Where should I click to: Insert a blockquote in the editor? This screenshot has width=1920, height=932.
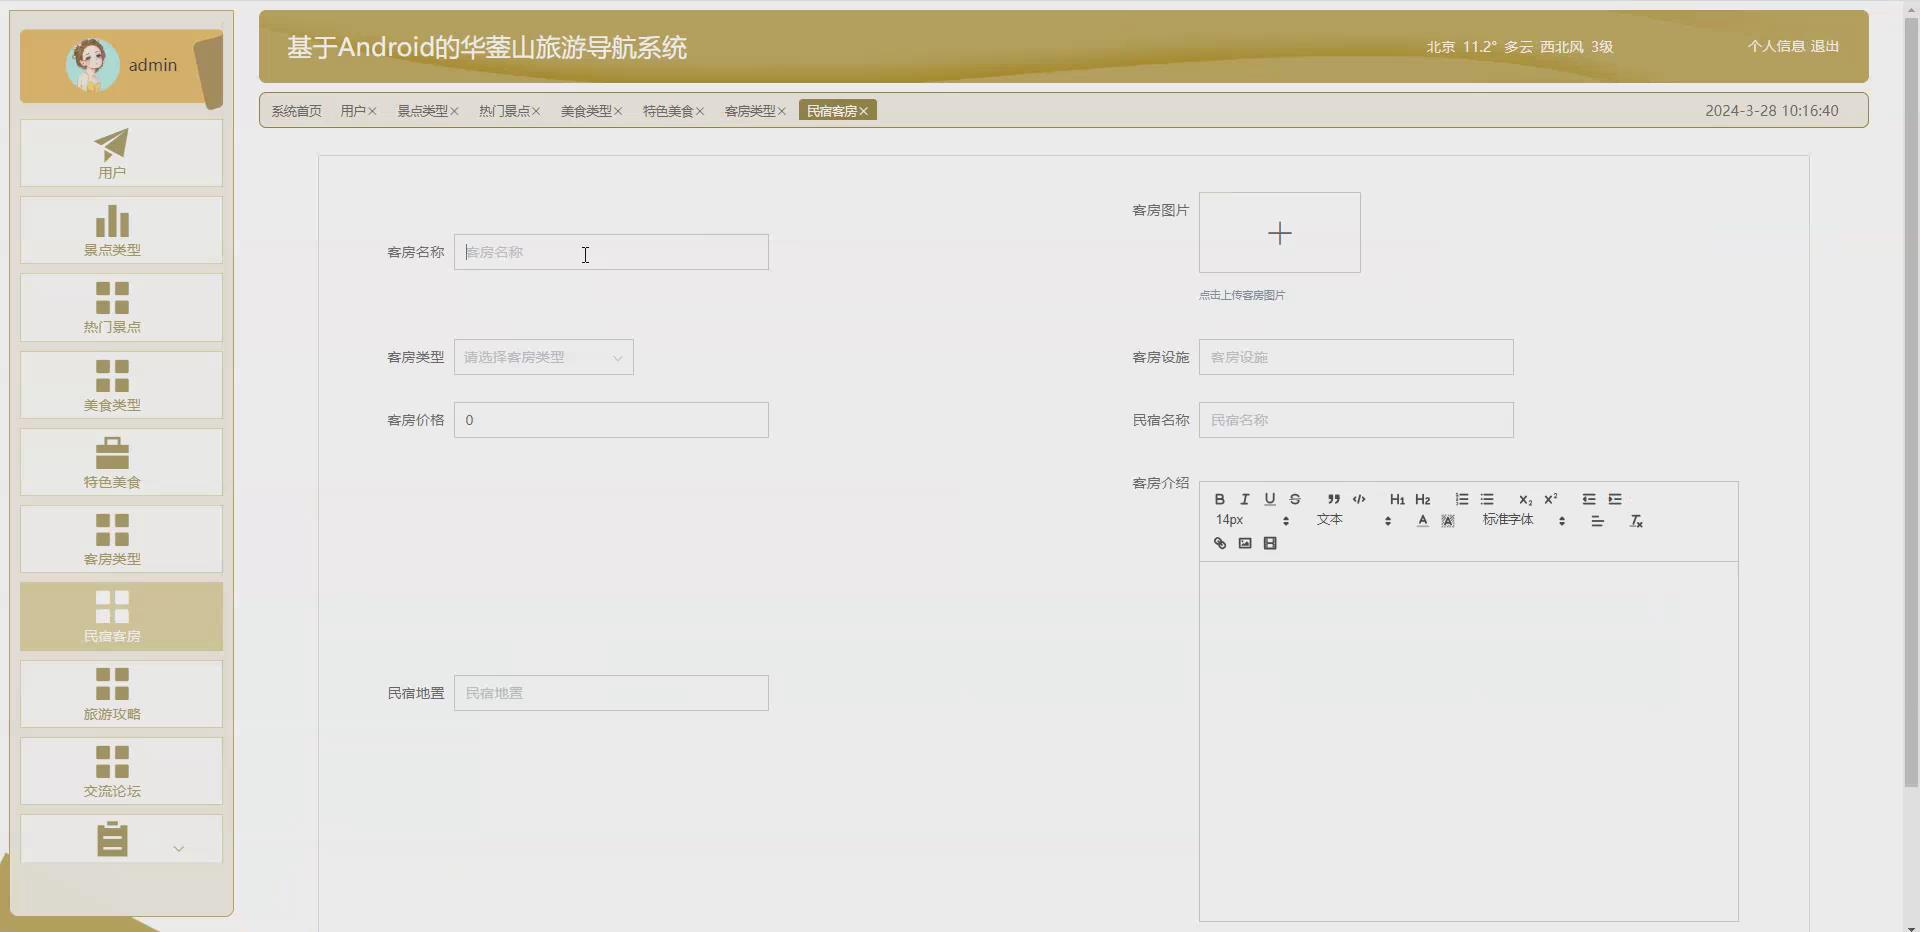1333,499
